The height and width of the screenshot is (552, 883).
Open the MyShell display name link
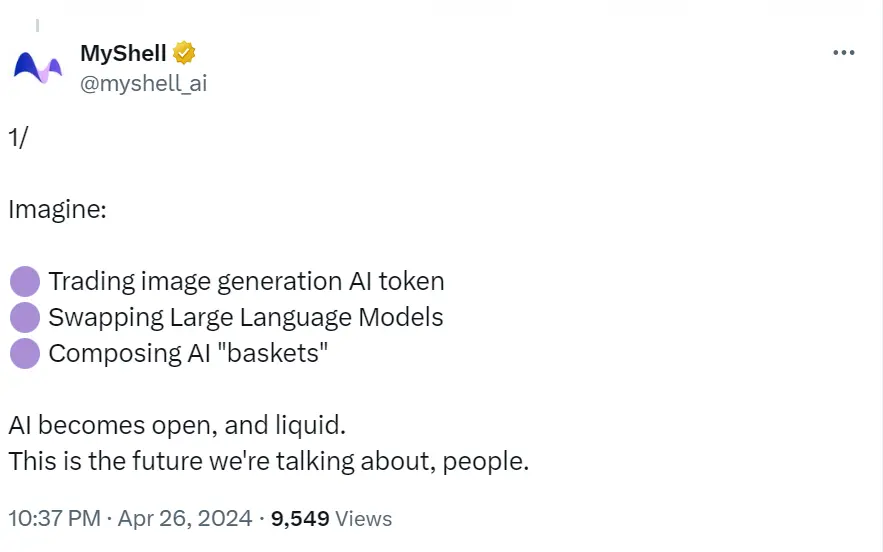point(123,54)
